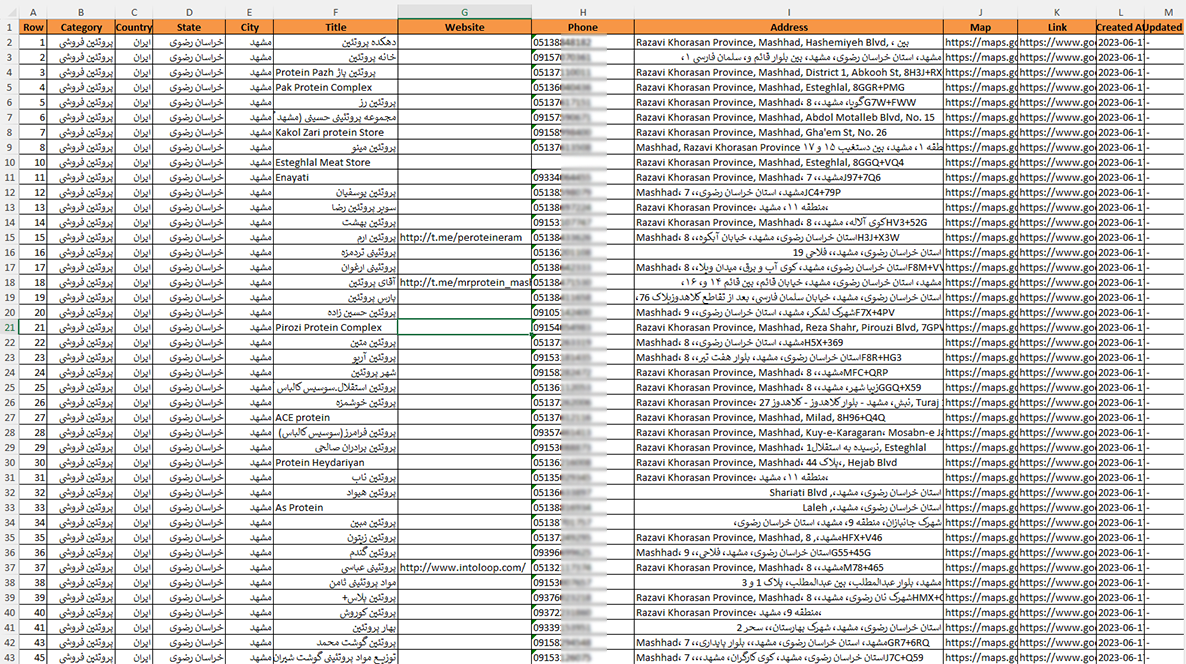Click the State header cell

click(x=189, y=27)
